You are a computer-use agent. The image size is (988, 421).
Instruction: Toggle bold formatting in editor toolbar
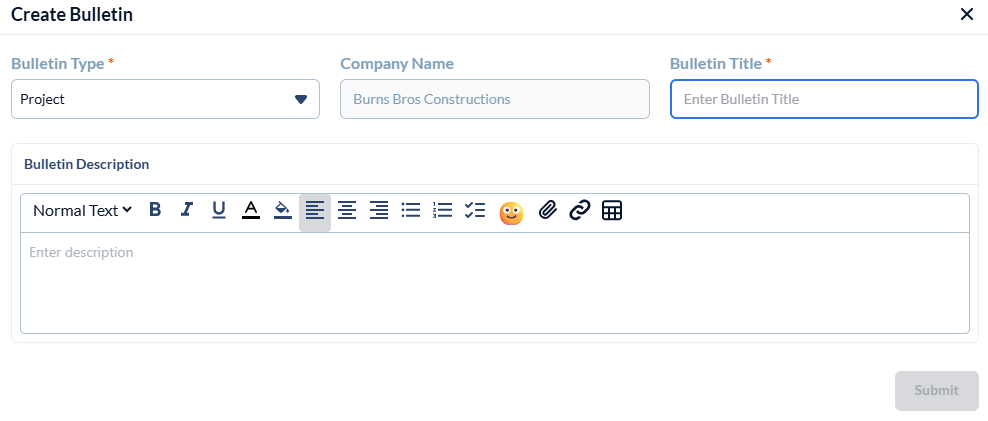pyautogui.click(x=155, y=210)
